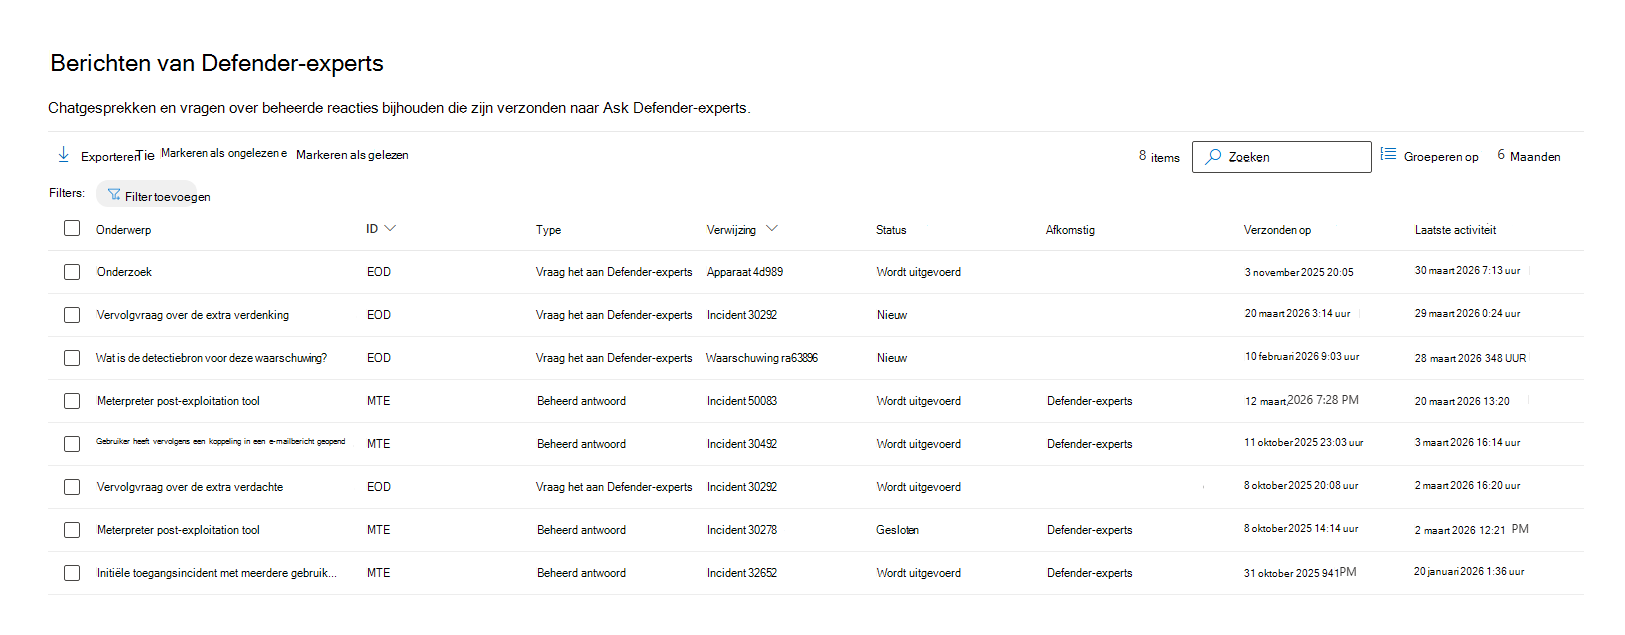Check the Onderzoek row checkbox
This screenshot has width=1625, height=635.
(x=72, y=272)
